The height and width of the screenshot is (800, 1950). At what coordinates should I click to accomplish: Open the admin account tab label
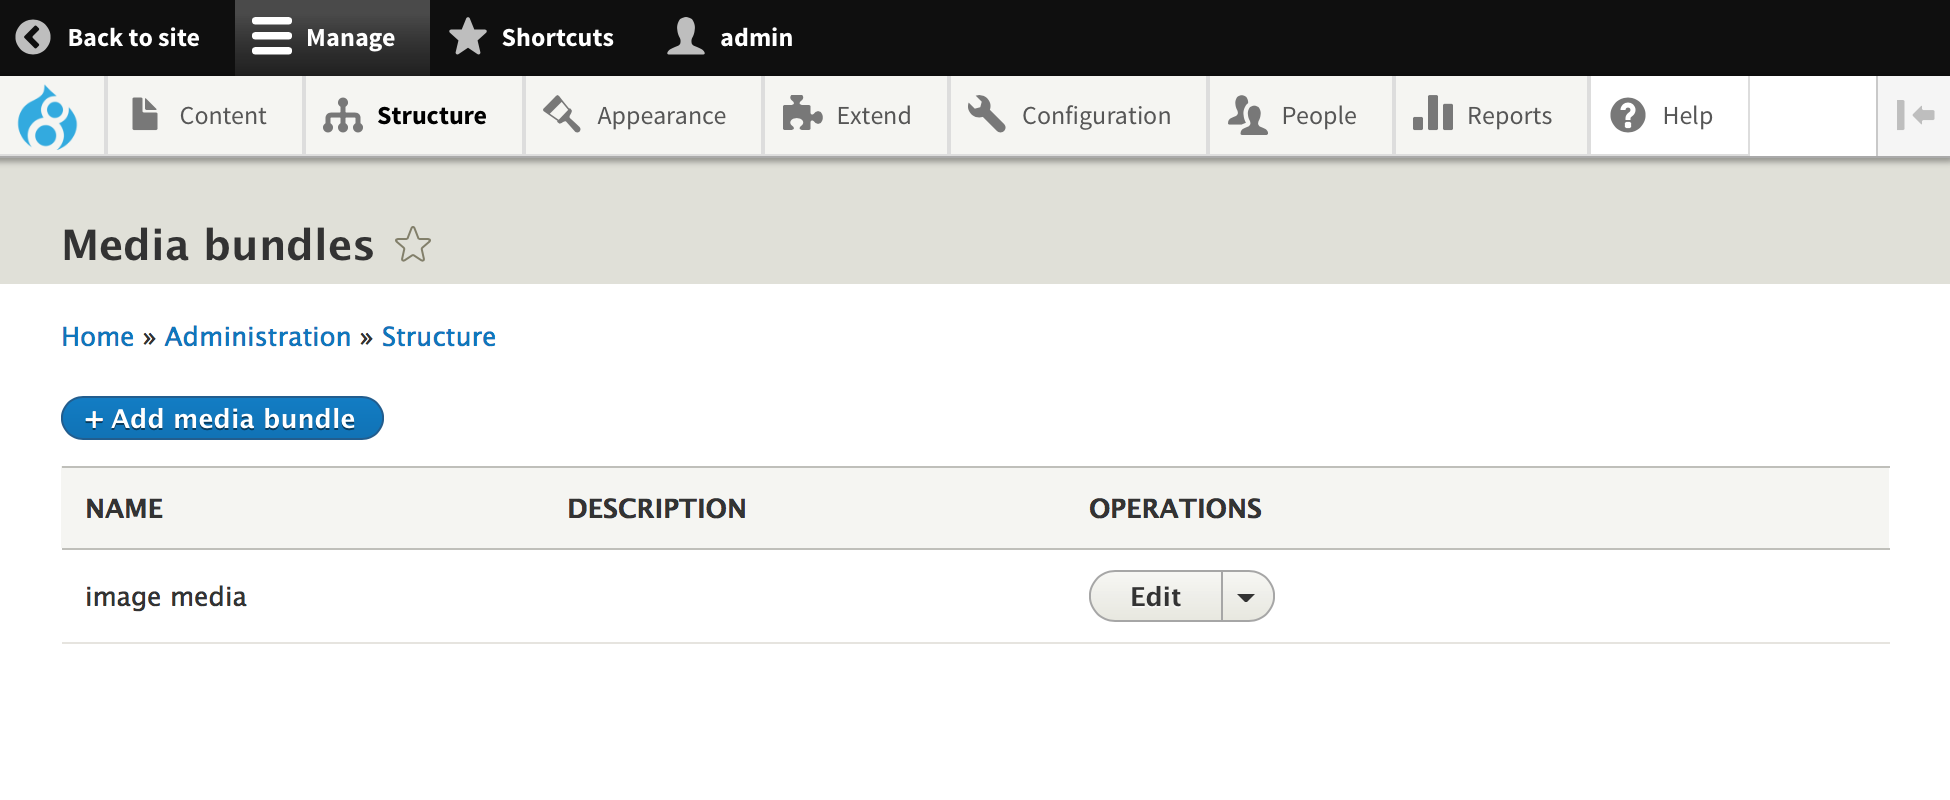click(757, 38)
